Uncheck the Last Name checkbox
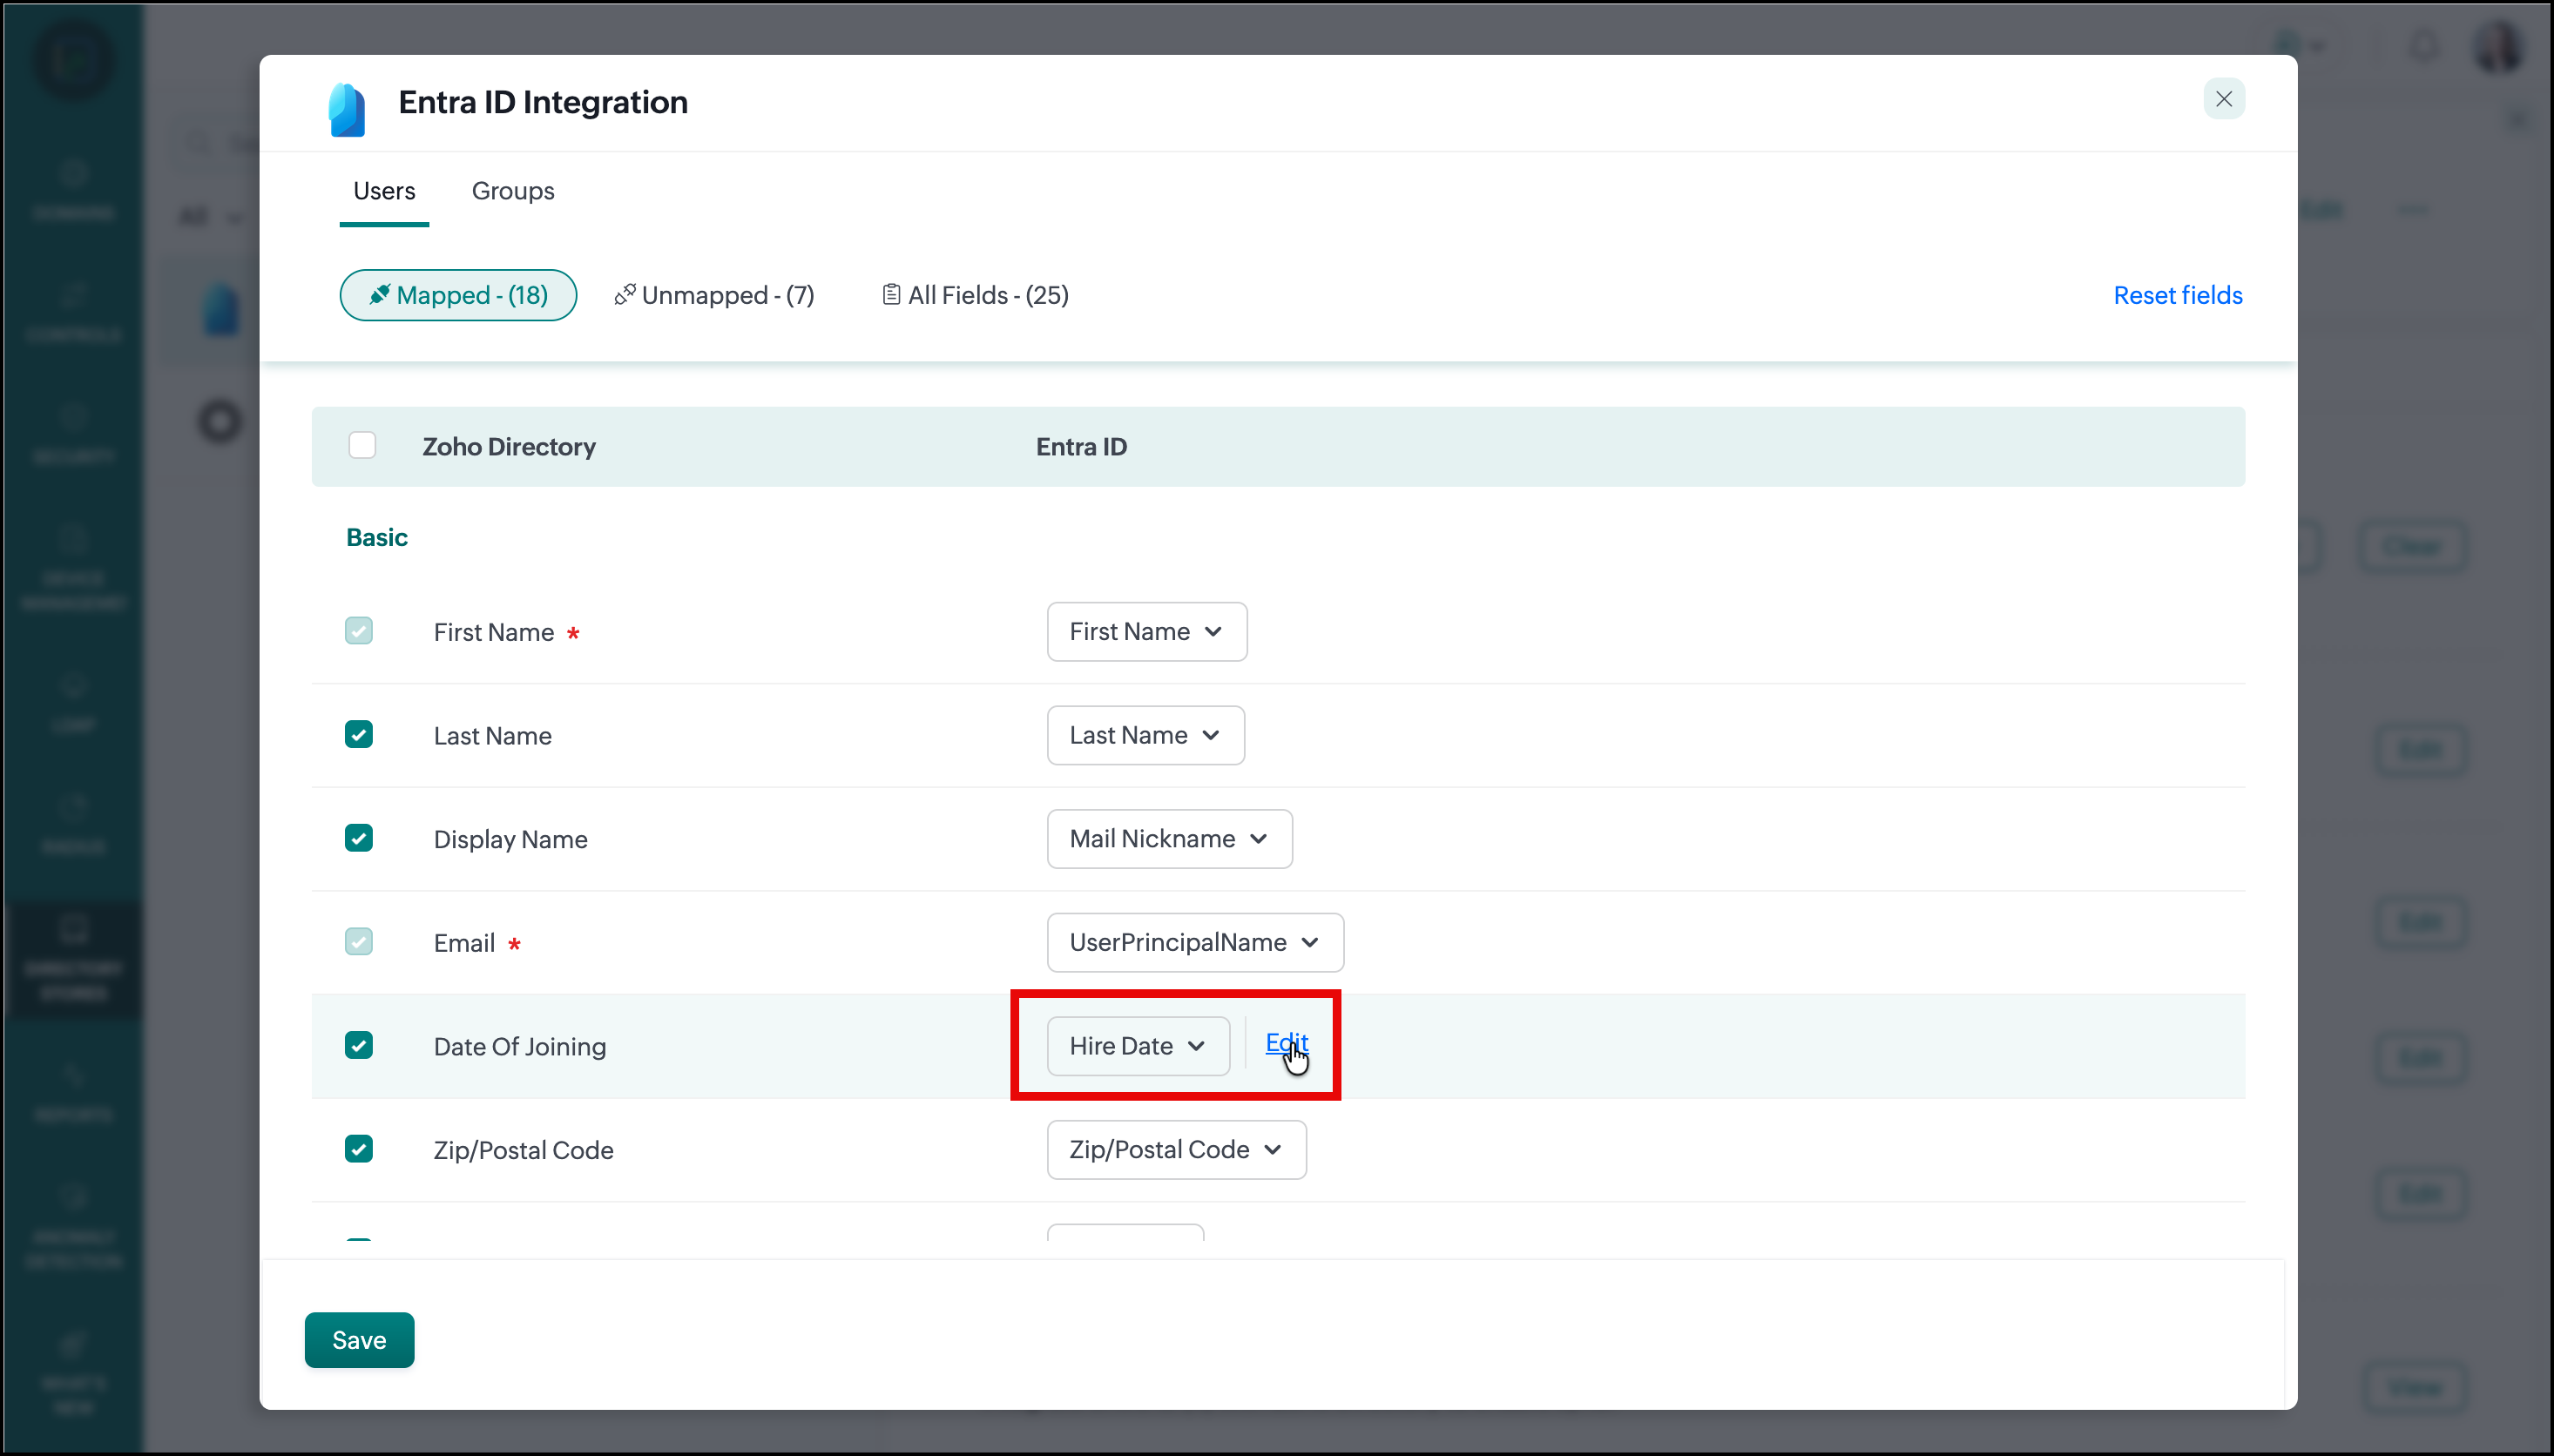Viewport: 2554px width, 1456px height. point(359,735)
